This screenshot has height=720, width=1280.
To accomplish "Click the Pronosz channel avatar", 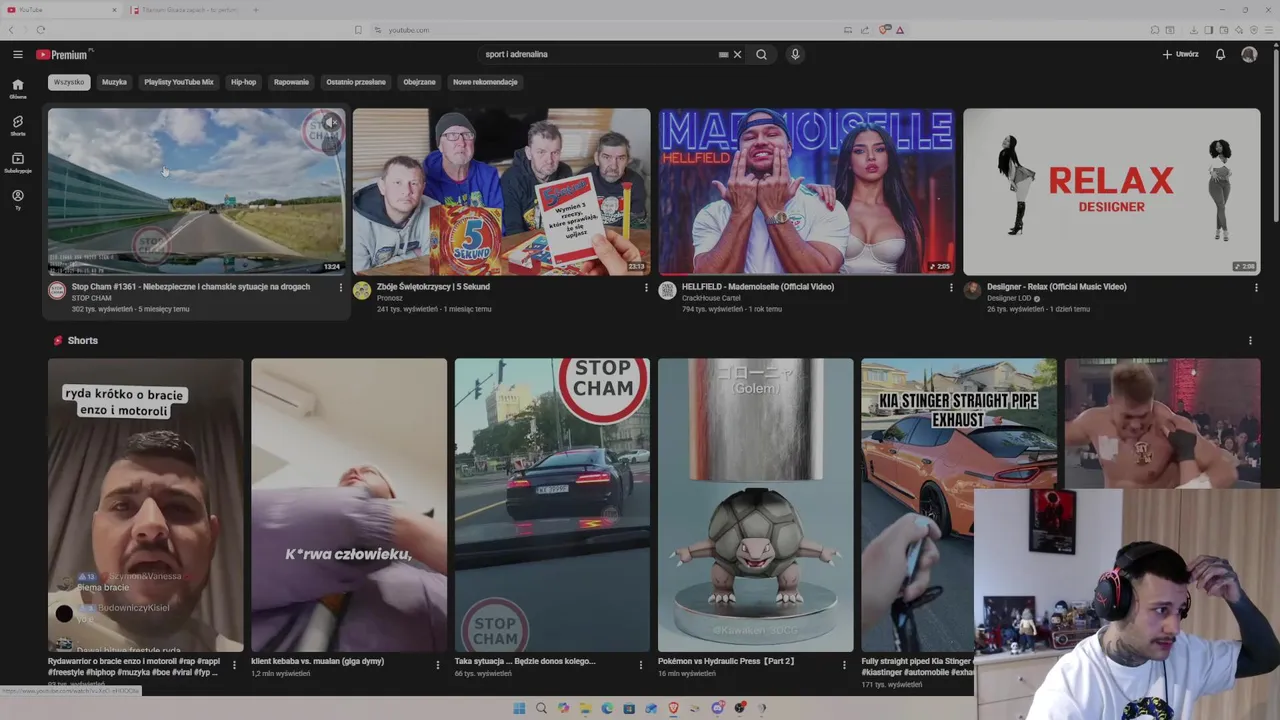I will coord(362,290).
